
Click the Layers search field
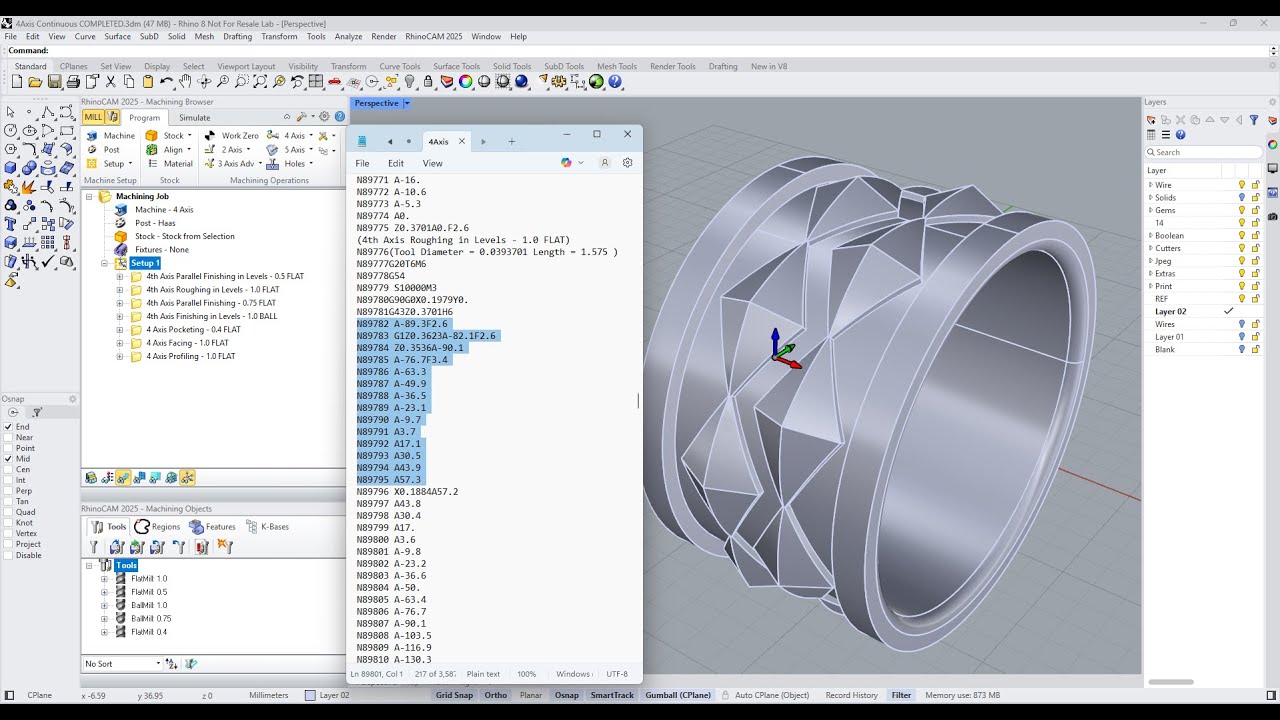pos(1205,152)
